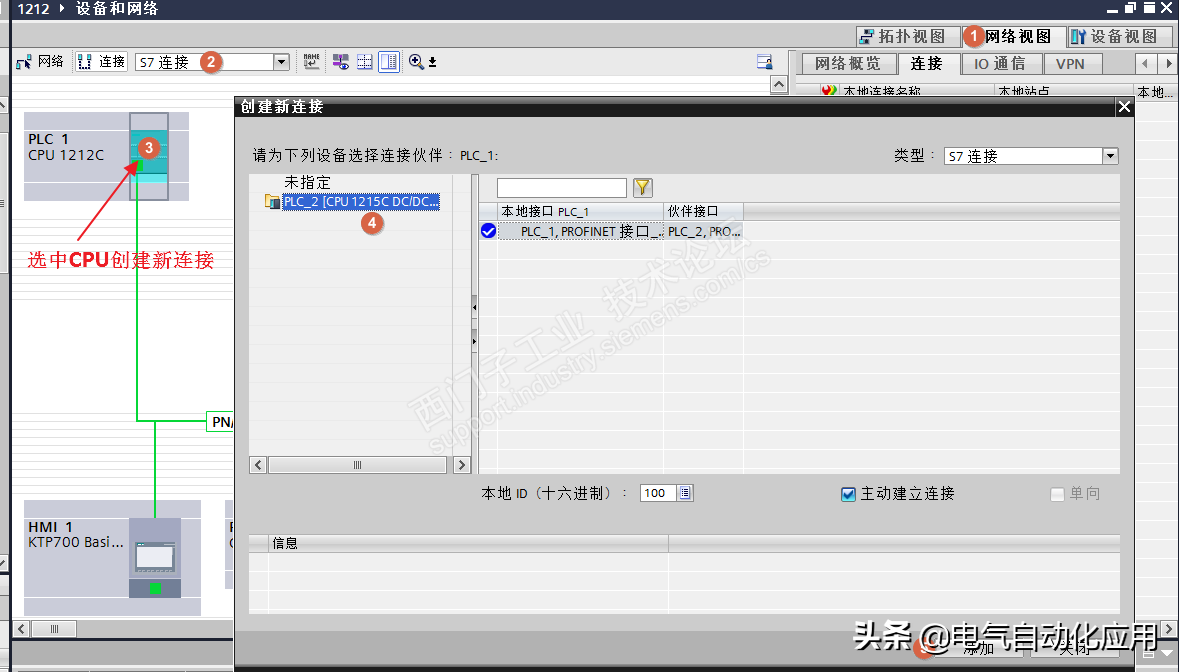Switch to the IO communication (IO 通信) tab
This screenshot has width=1179, height=672.
coord(998,64)
